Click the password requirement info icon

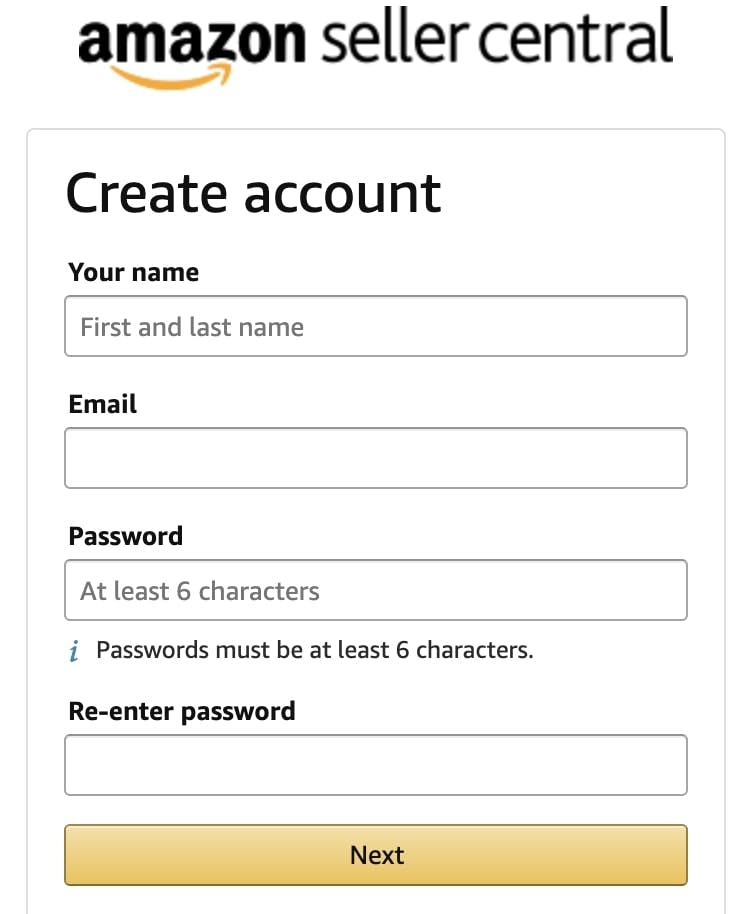click(x=75, y=652)
